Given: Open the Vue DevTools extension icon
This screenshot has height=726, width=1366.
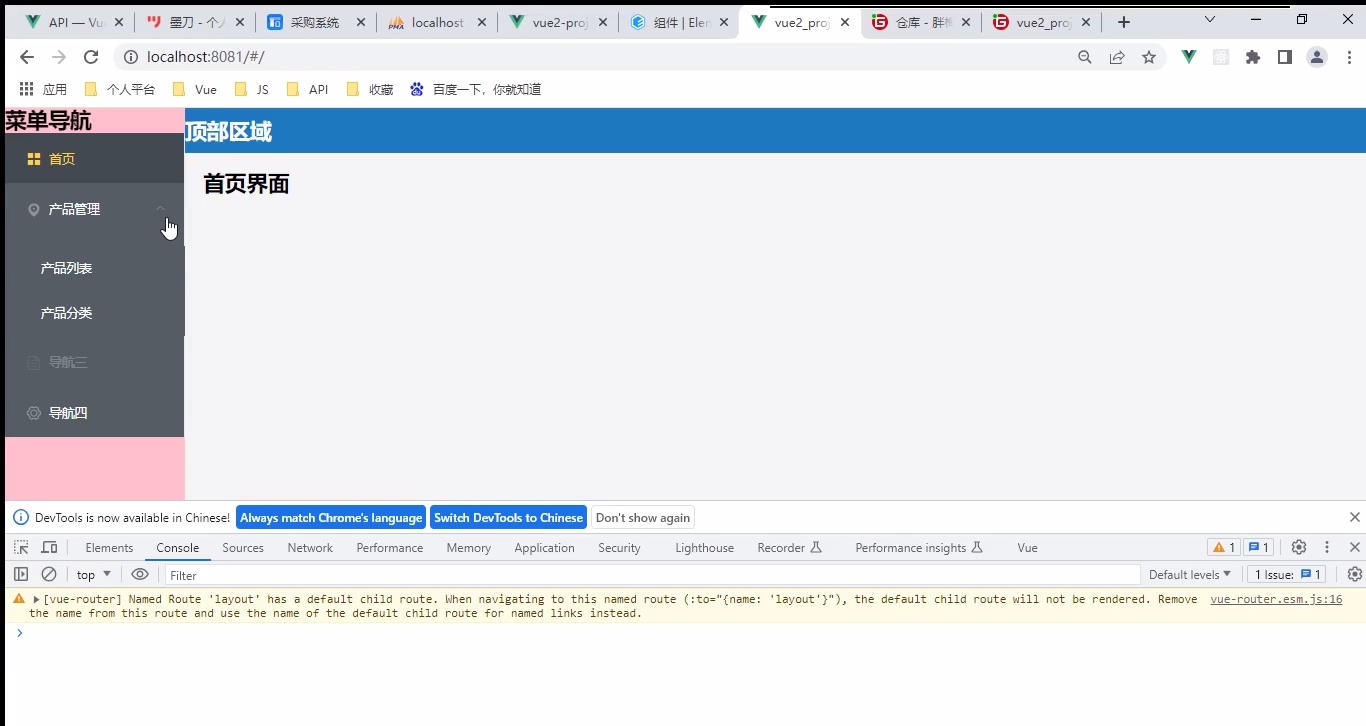Looking at the screenshot, I should (x=1189, y=57).
